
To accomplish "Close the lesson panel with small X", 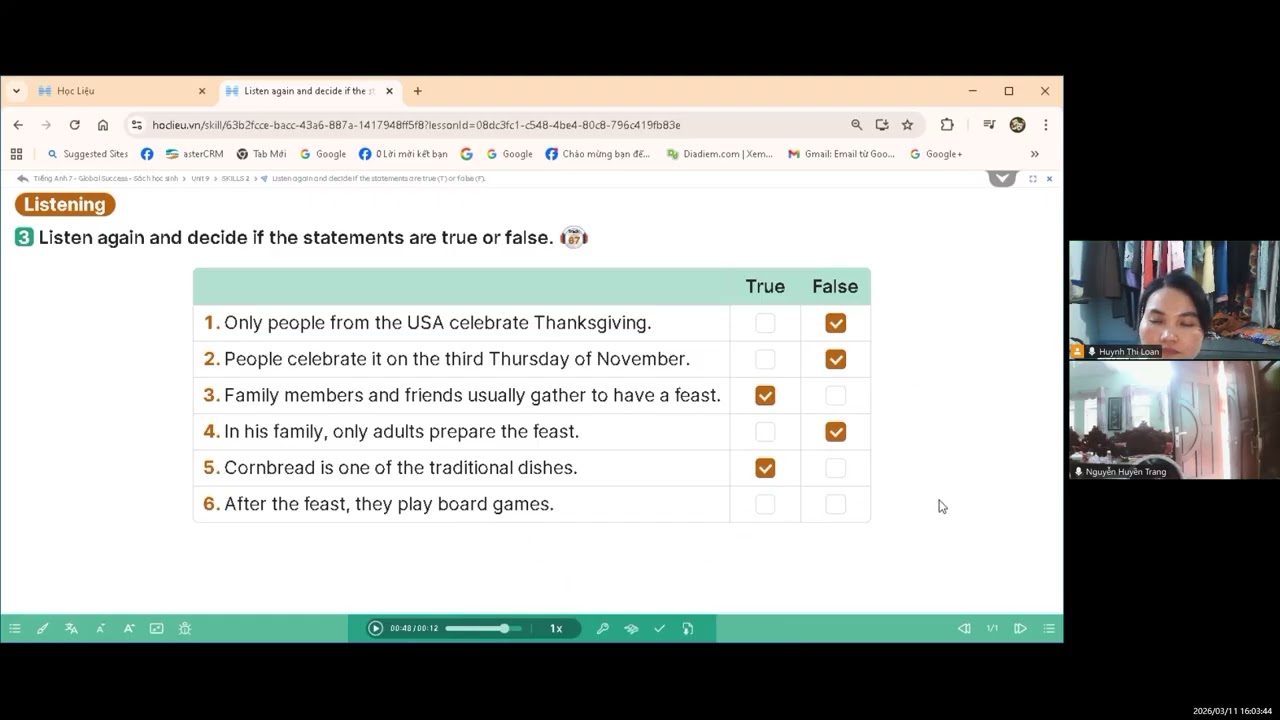I will coord(1049,179).
